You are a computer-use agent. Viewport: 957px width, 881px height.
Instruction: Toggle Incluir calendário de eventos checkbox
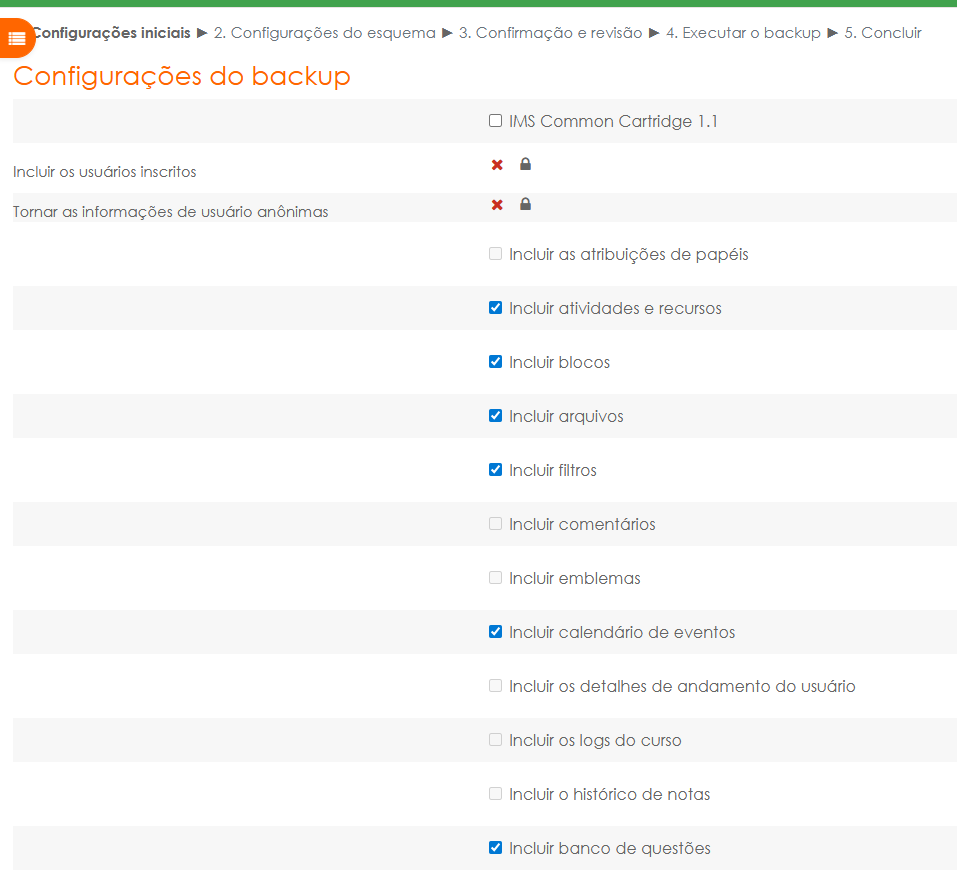pos(495,632)
